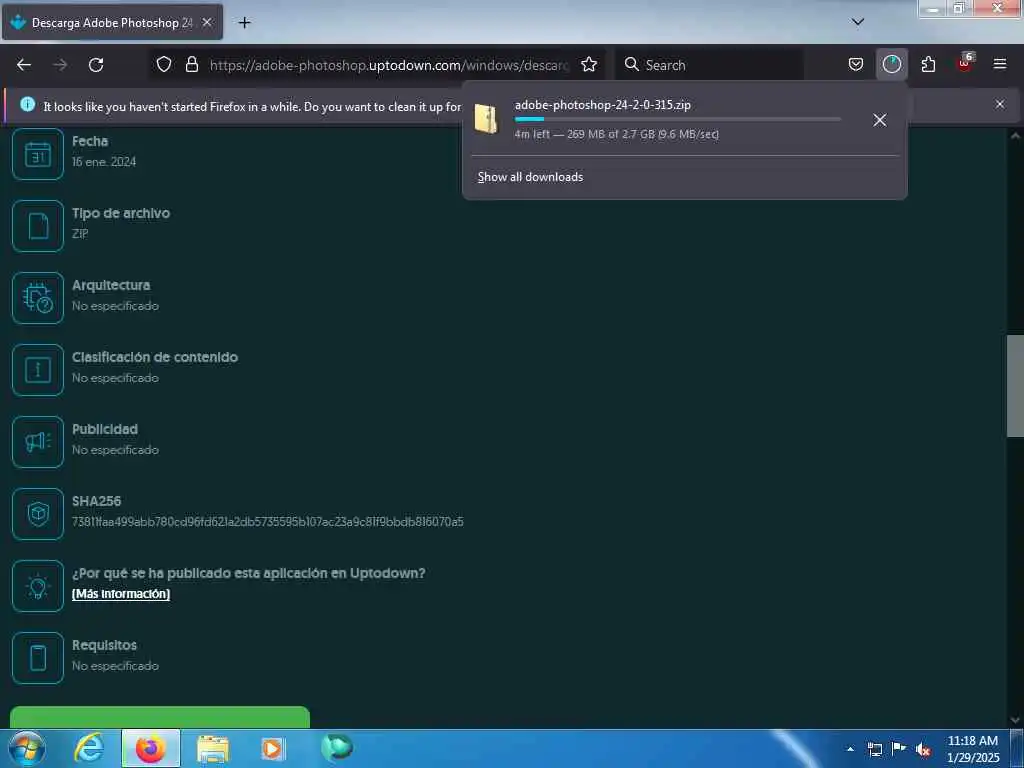Click the forward navigation arrow
Image resolution: width=1024 pixels, height=768 pixels.
click(60, 65)
